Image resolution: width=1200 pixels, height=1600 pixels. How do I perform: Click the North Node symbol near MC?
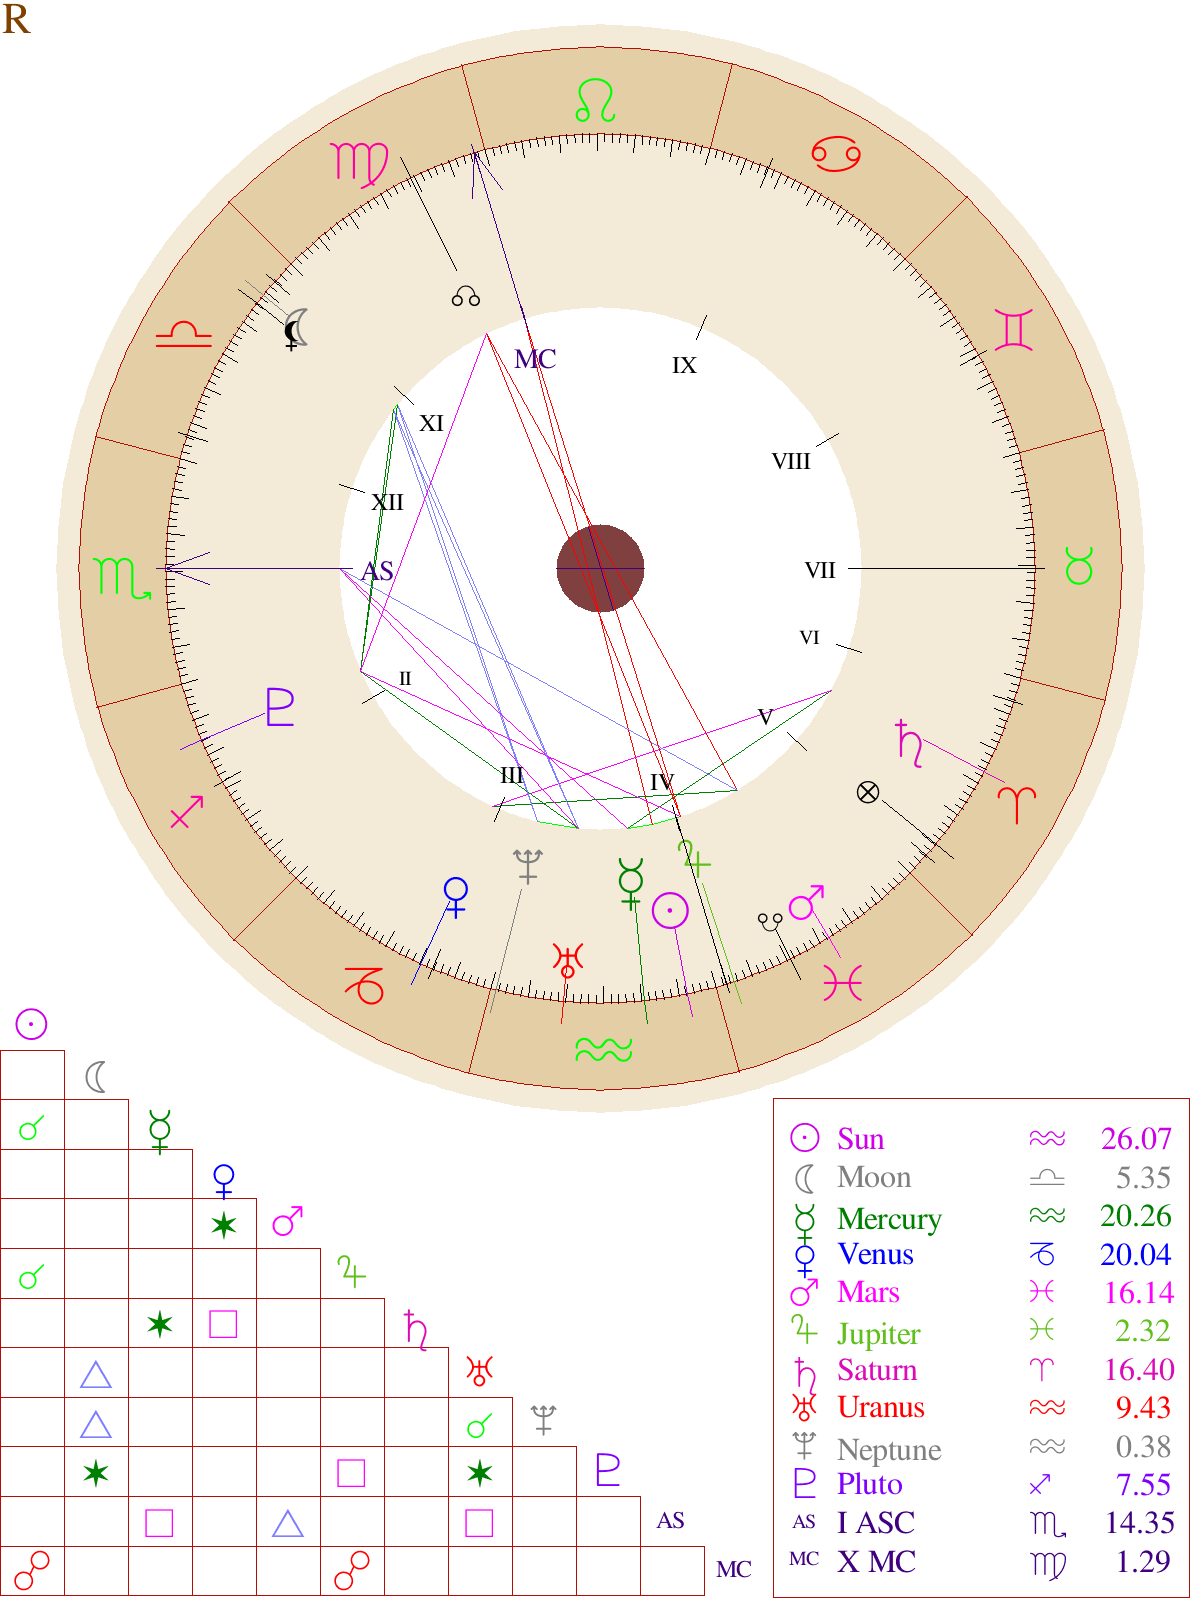[466, 297]
